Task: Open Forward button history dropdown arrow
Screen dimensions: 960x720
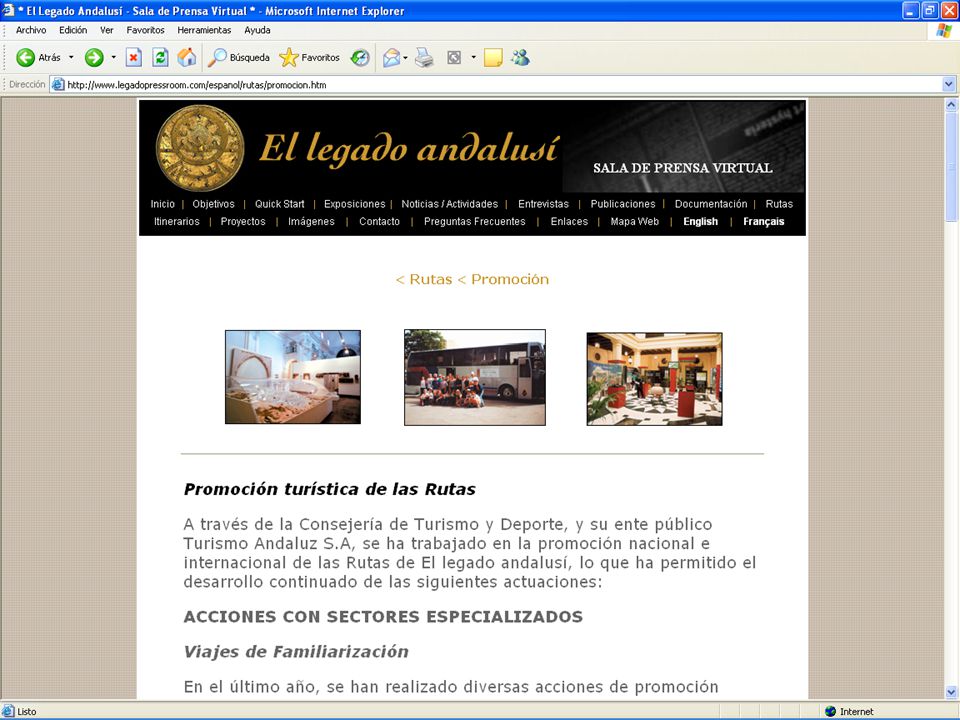Action: pos(113,58)
